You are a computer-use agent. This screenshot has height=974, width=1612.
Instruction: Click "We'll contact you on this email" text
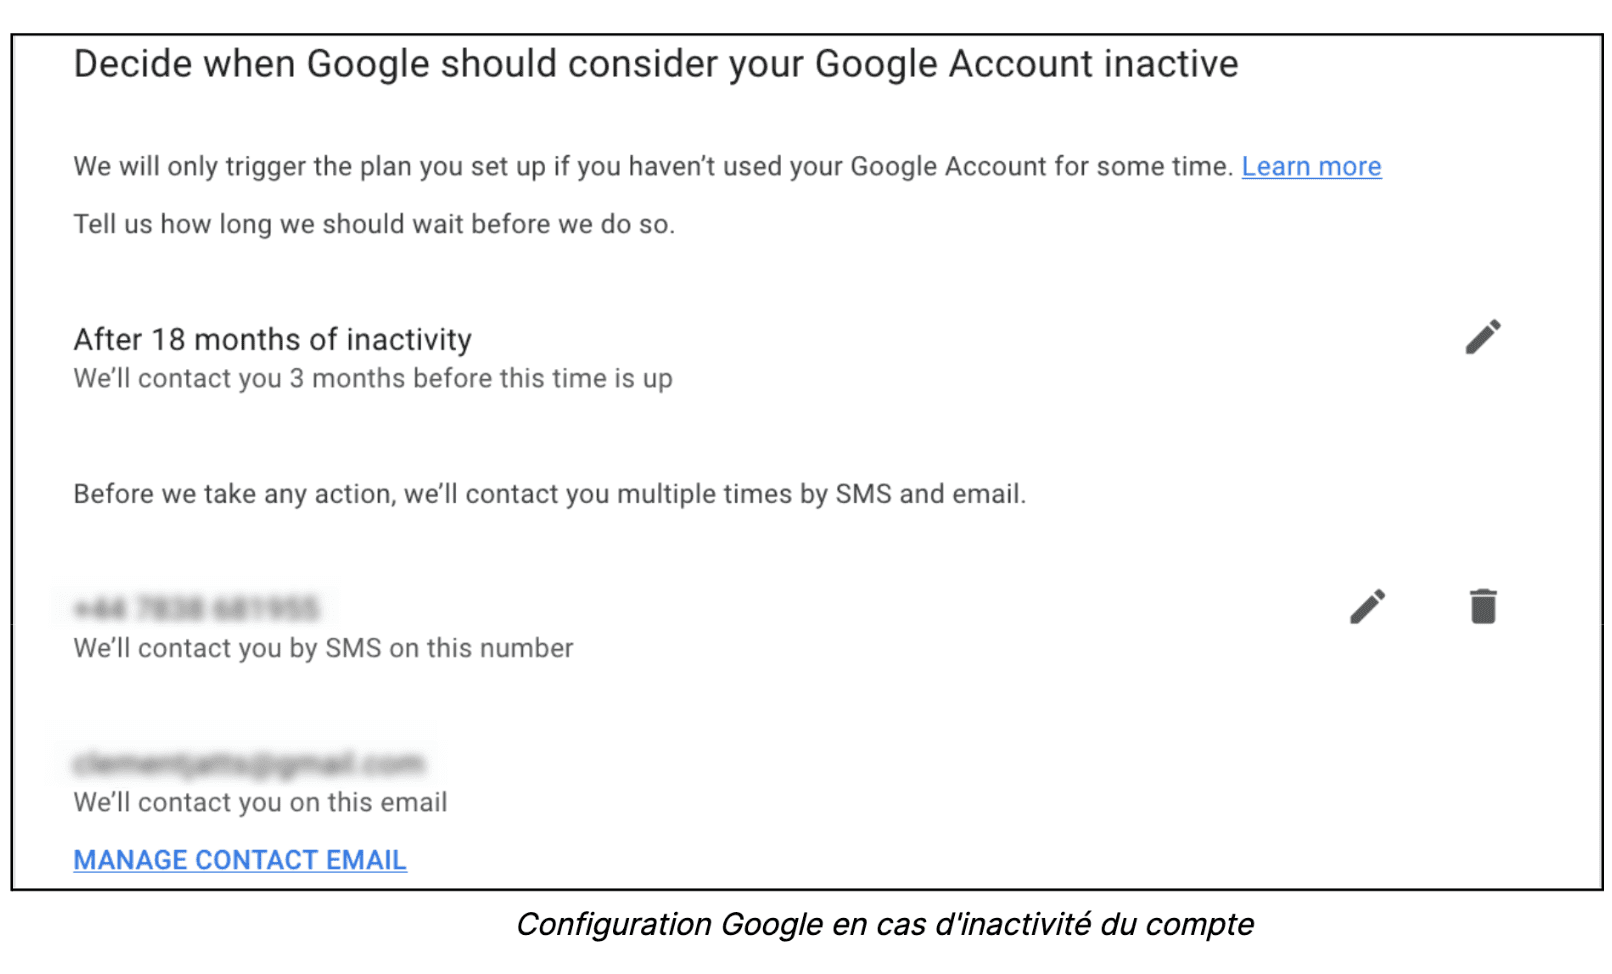[x=260, y=802]
